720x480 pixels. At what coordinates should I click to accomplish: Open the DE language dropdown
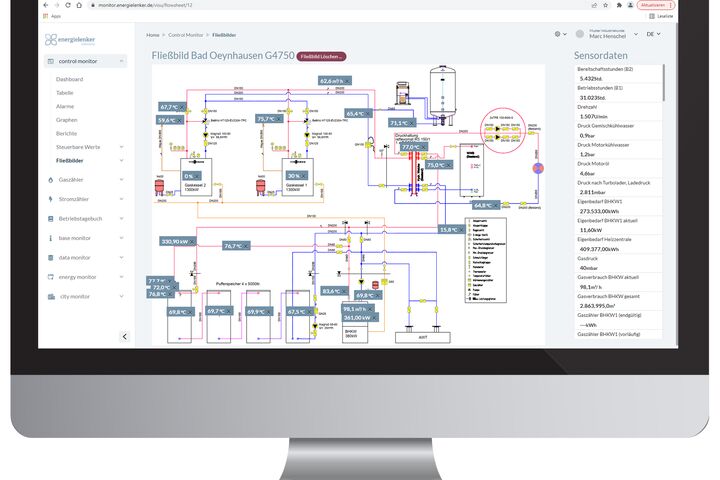click(x=653, y=34)
